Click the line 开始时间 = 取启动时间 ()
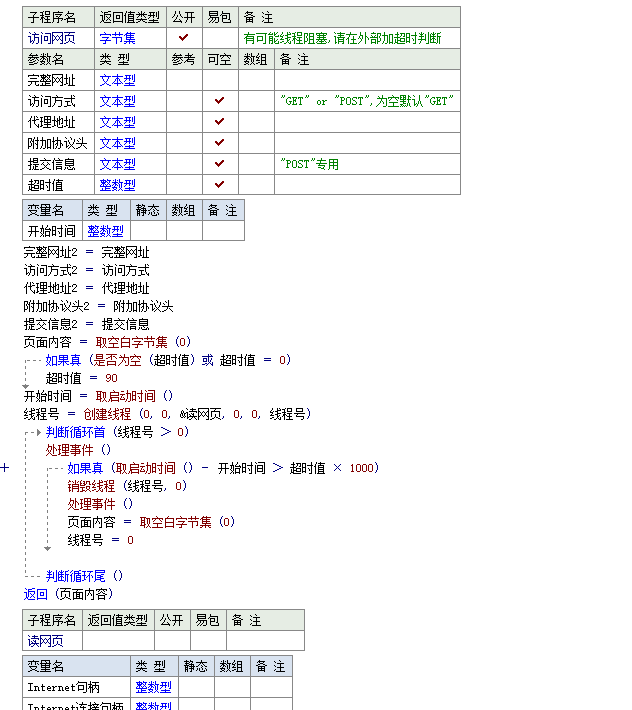Screen dimensions: 632x710 pyautogui.click(x=98, y=396)
